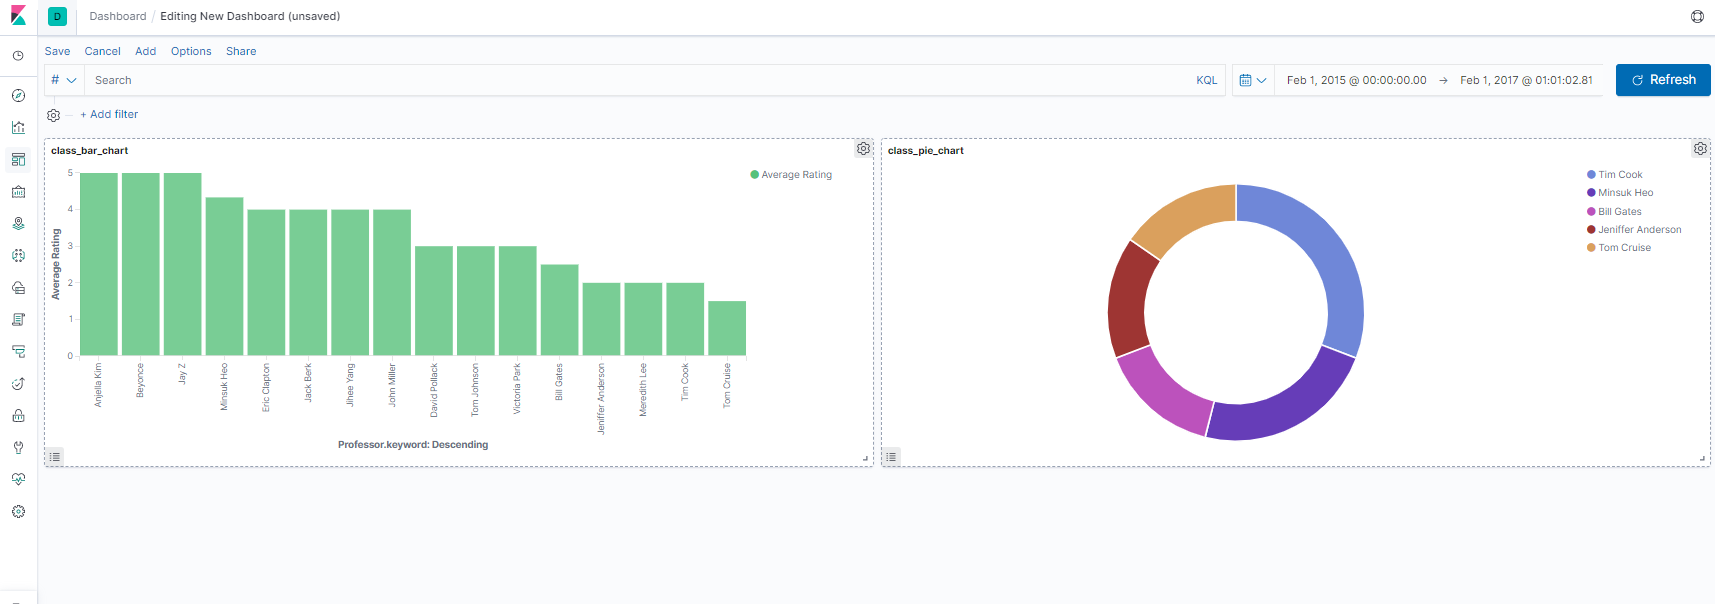Click the Refresh button
This screenshot has height=604, width=1715.
point(1663,80)
